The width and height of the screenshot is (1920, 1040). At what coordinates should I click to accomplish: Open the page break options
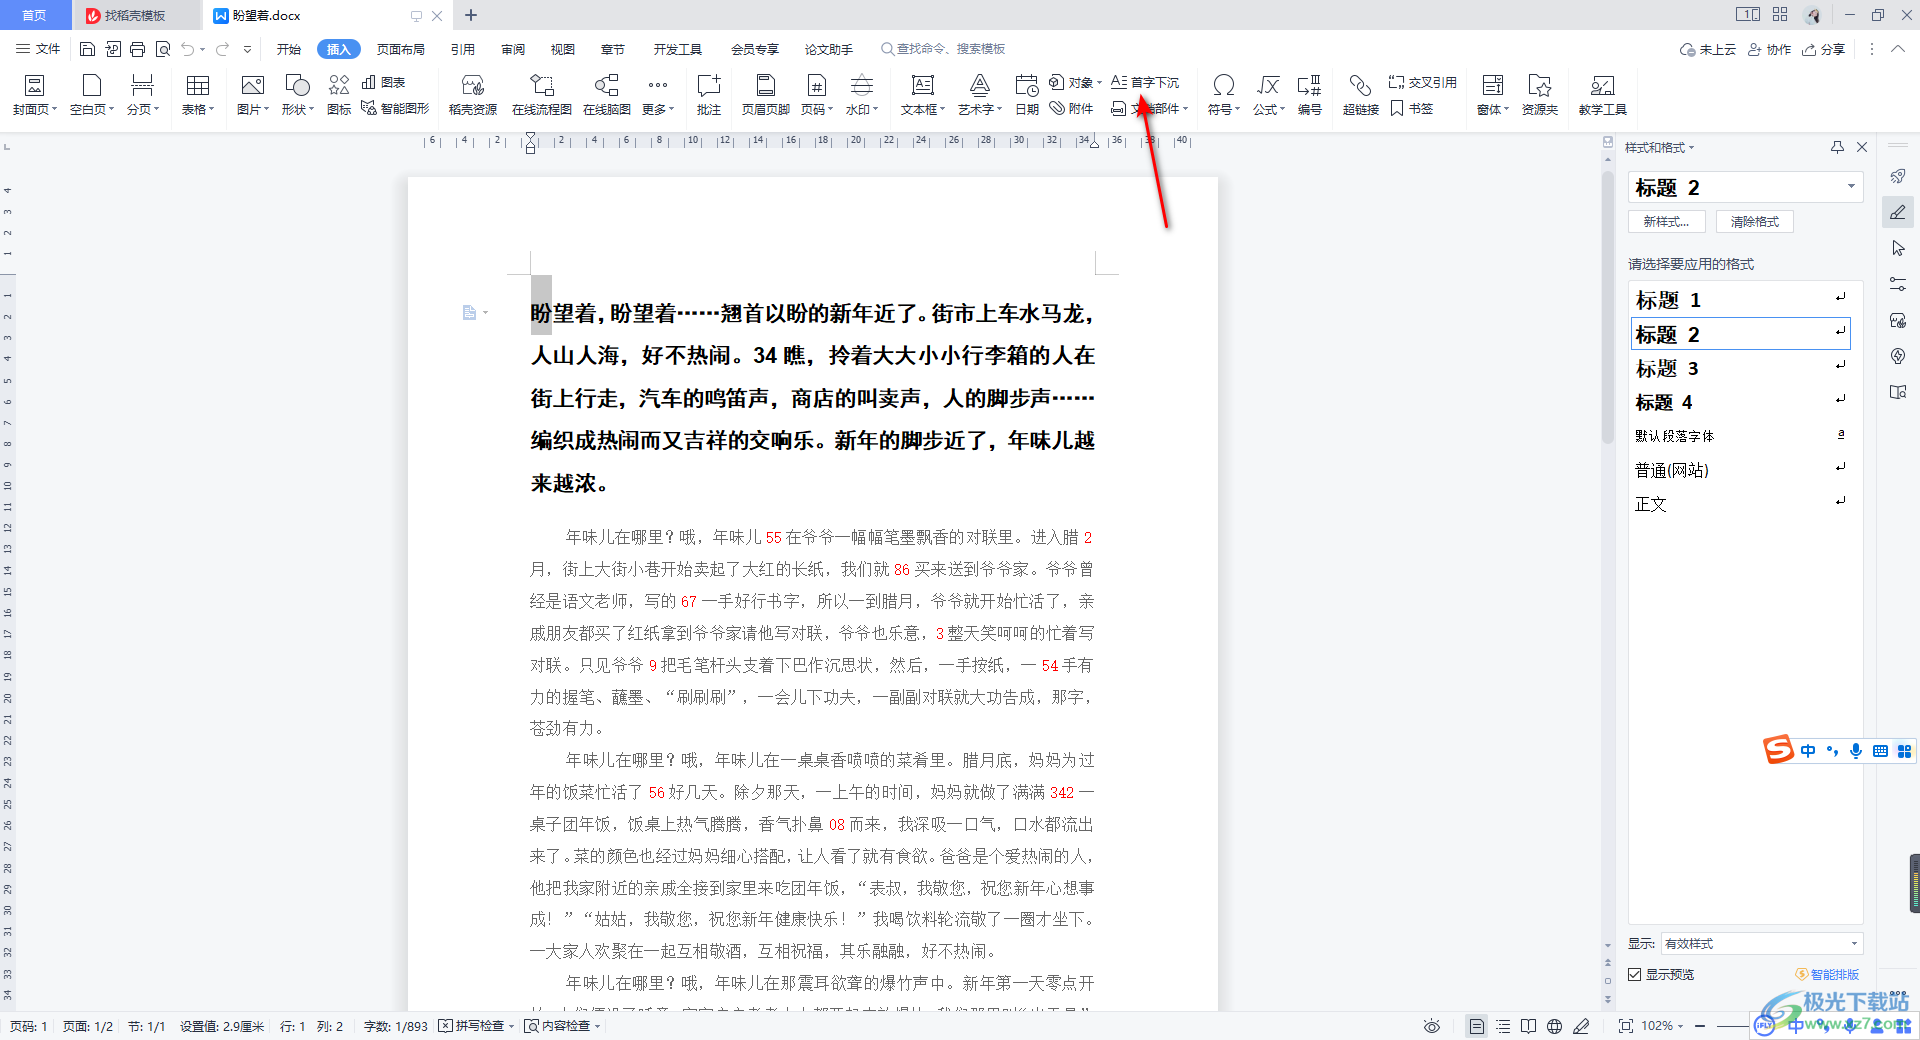(x=142, y=95)
